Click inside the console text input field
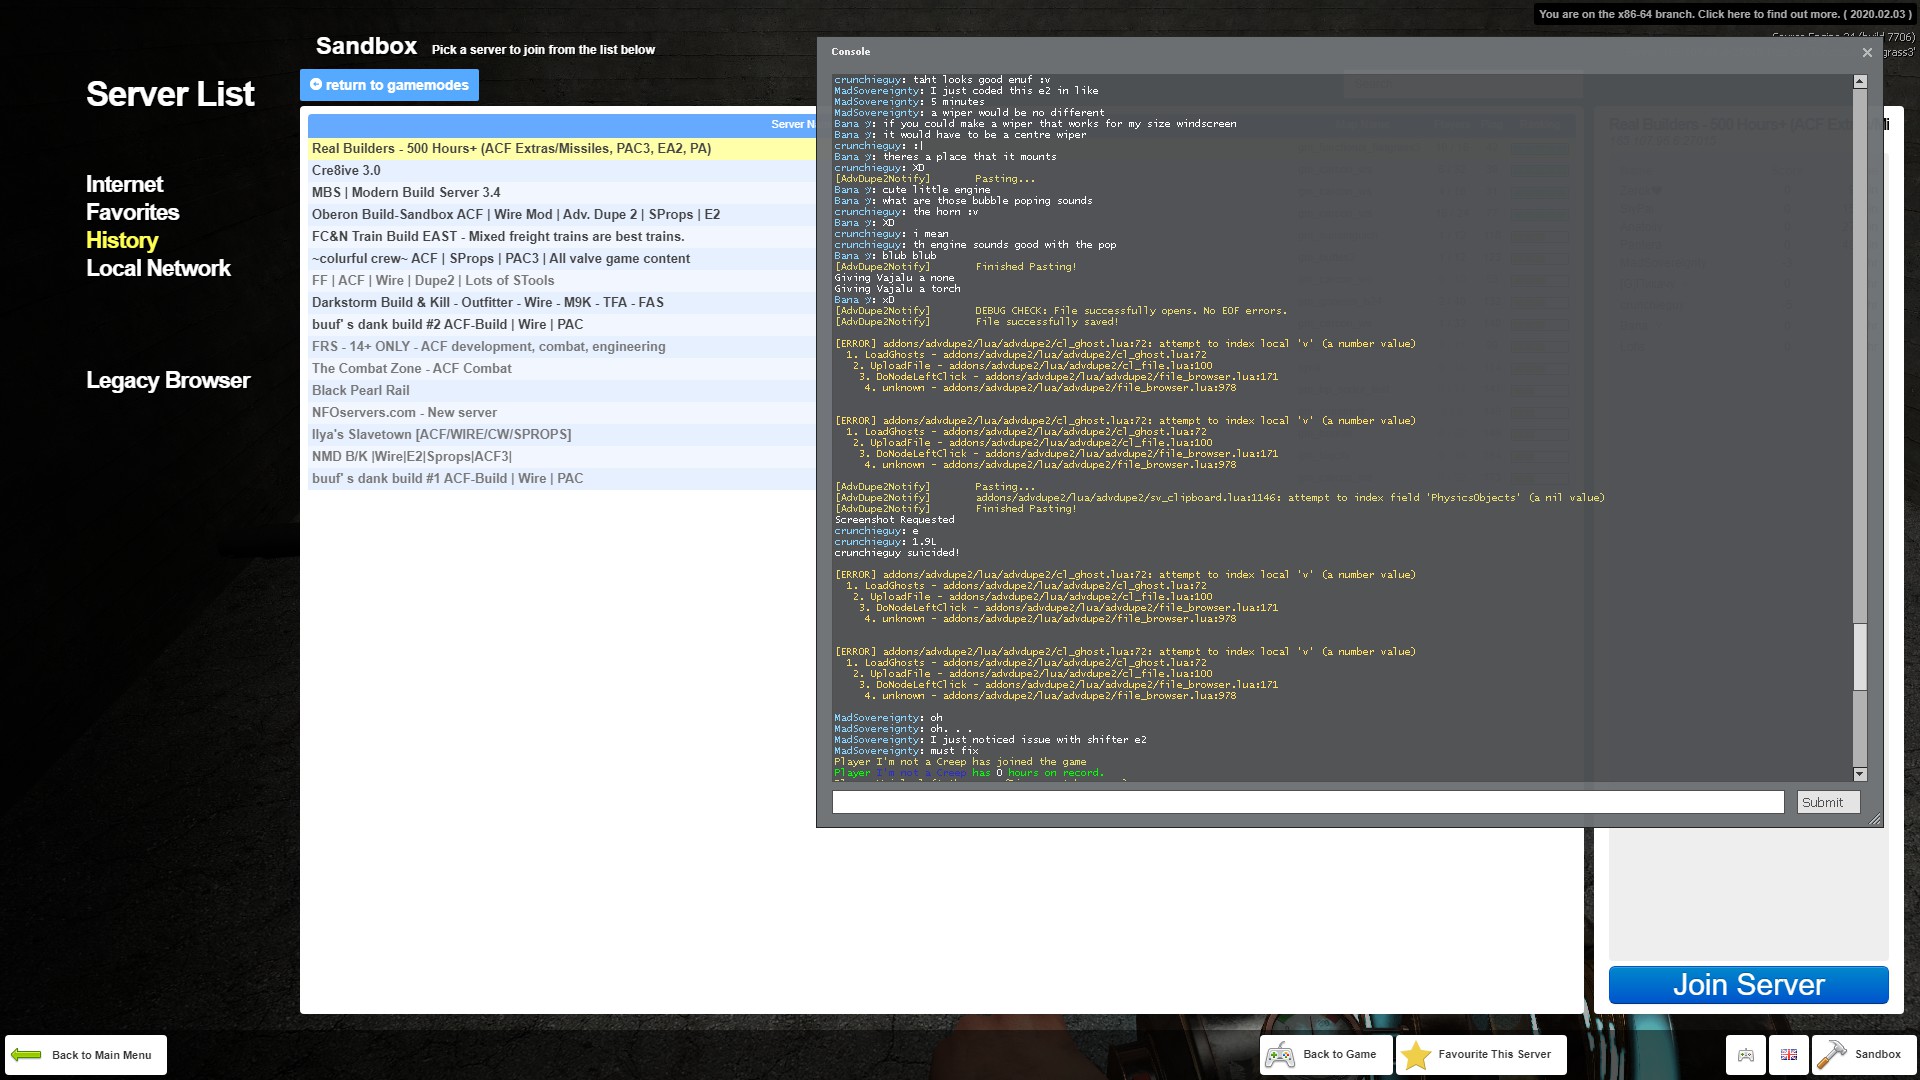Screen dimensions: 1920x1080 click(1300, 802)
